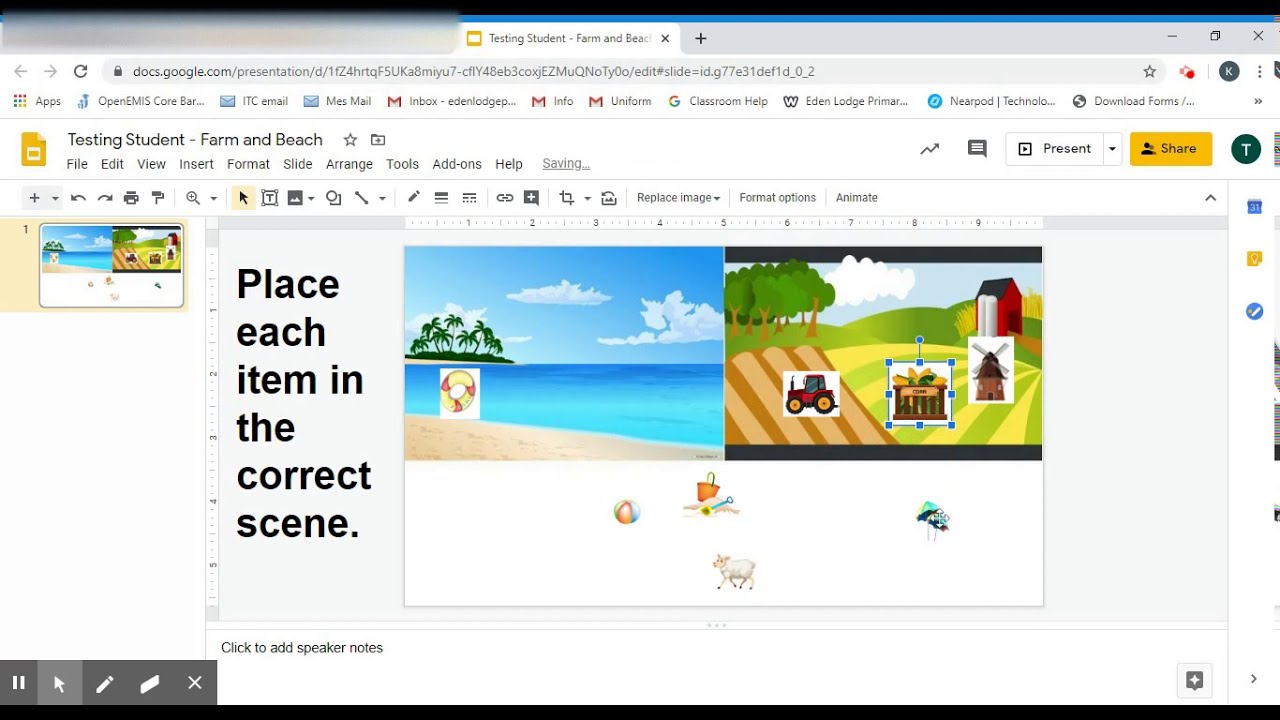Image resolution: width=1280 pixels, height=720 pixels.
Task: Click the activity trend arrow icon
Action: pos(930,149)
